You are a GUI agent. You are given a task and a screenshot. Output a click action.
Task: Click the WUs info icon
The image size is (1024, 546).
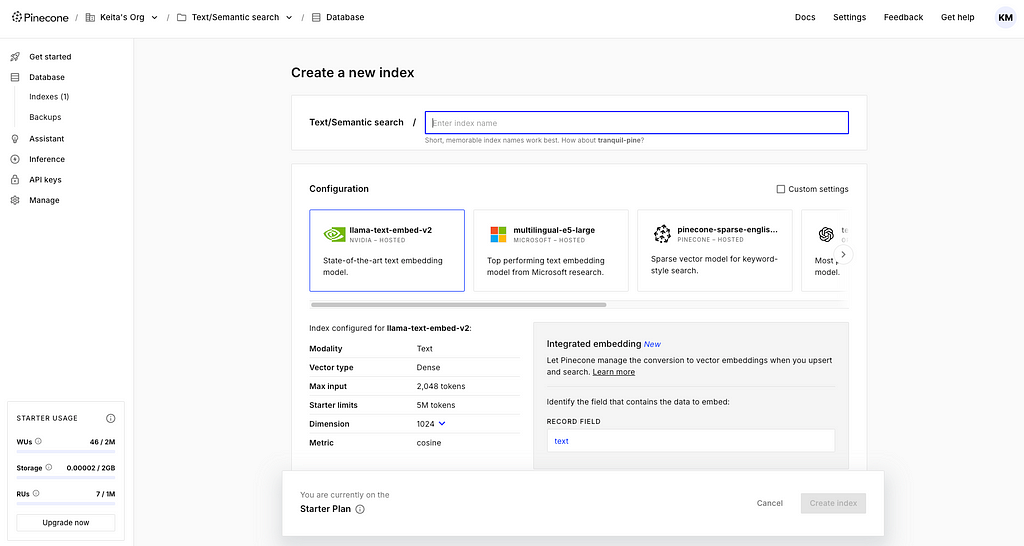pos(38,442)
